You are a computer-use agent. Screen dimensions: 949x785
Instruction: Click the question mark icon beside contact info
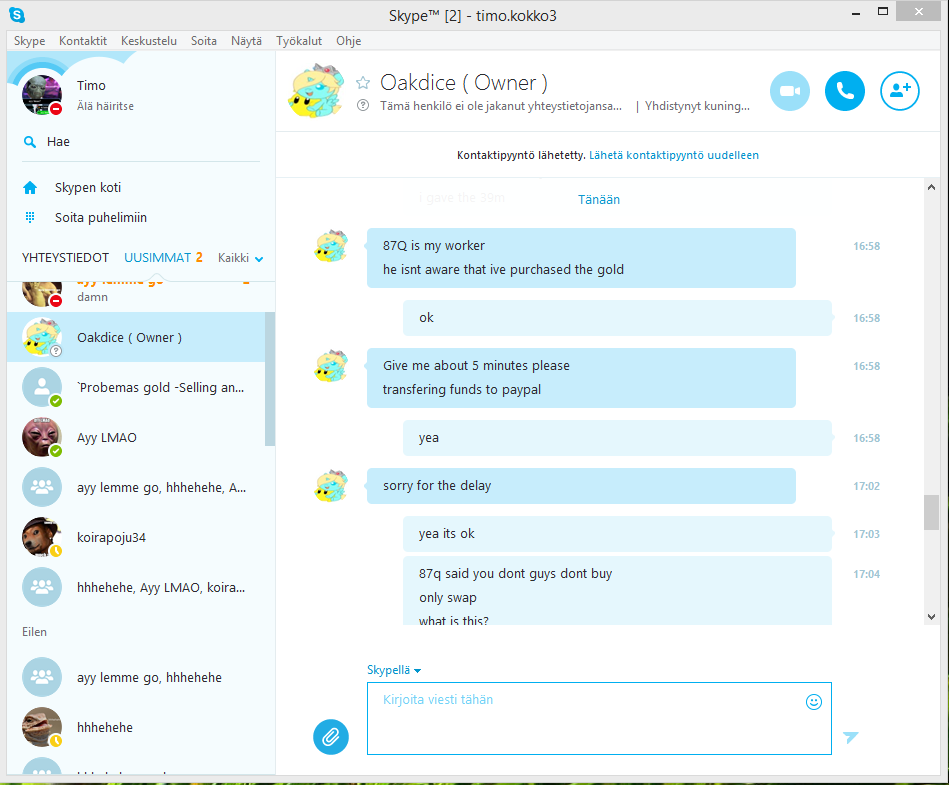point(363,105)
